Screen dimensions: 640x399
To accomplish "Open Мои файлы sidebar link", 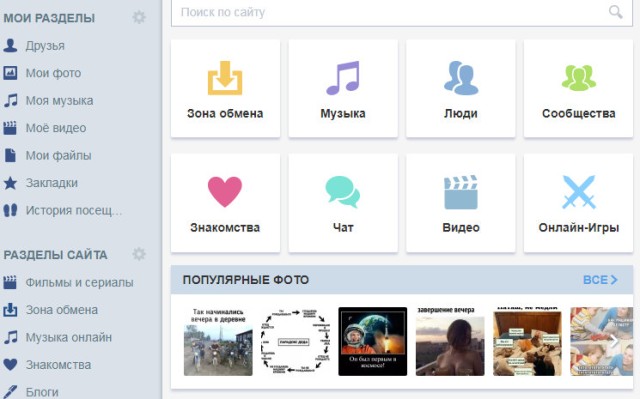I will tap(58, 155).
